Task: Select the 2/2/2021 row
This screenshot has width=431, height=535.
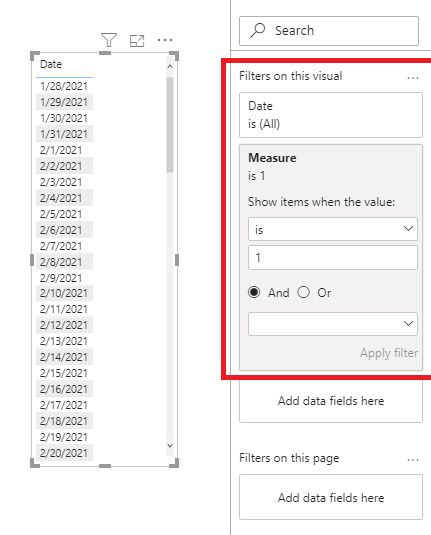Action: (64, 166)
